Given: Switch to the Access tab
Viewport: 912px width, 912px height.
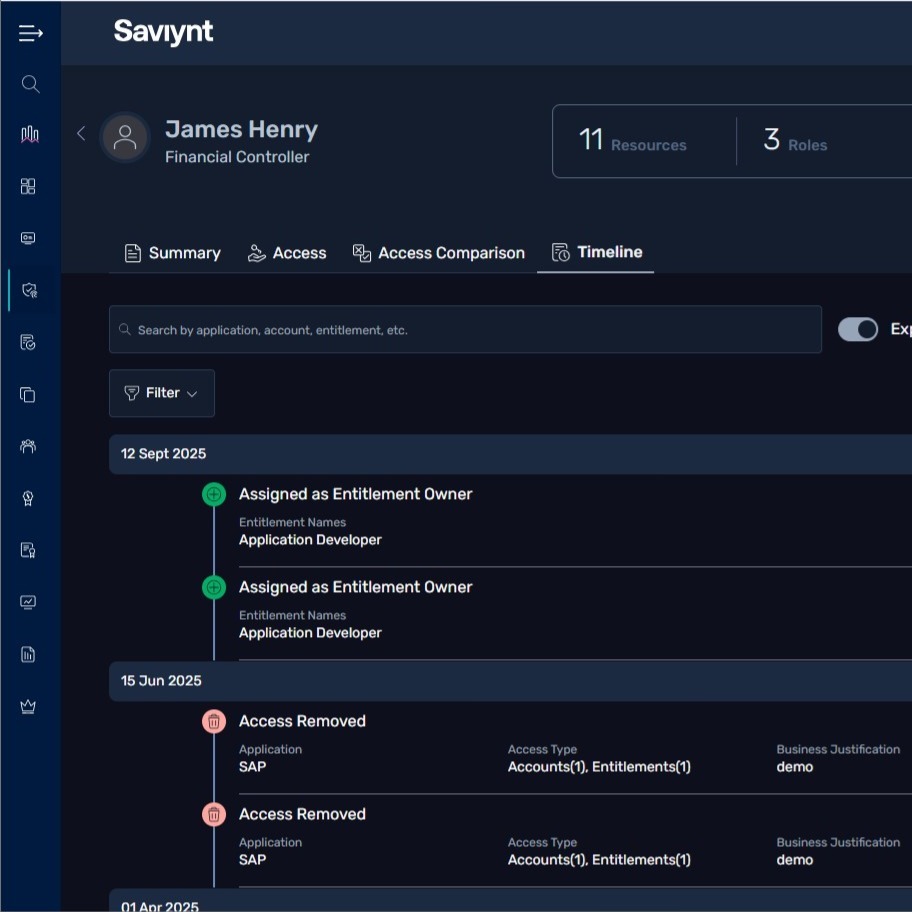Looking at the screenshot, I should click(x=287, y=253).
